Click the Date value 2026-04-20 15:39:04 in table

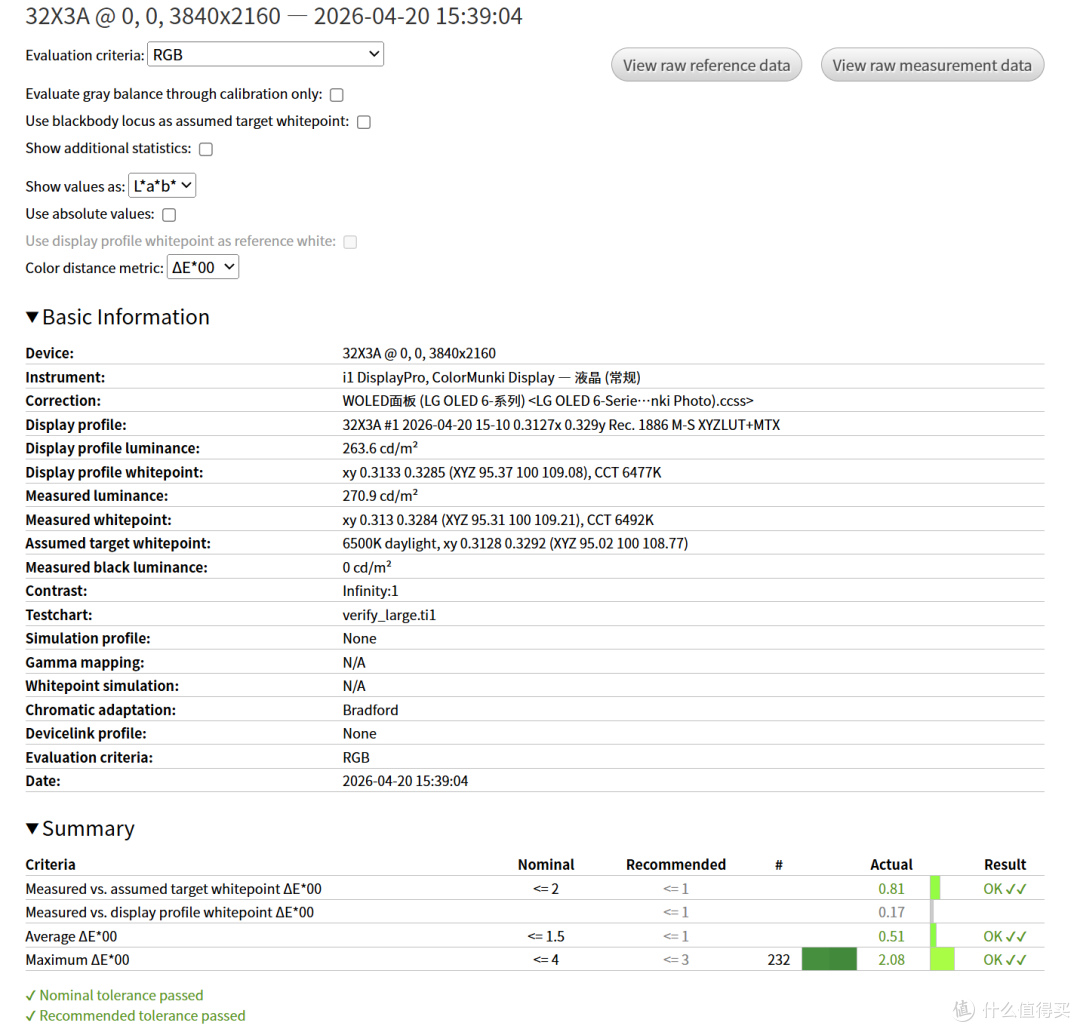point(405,781)
